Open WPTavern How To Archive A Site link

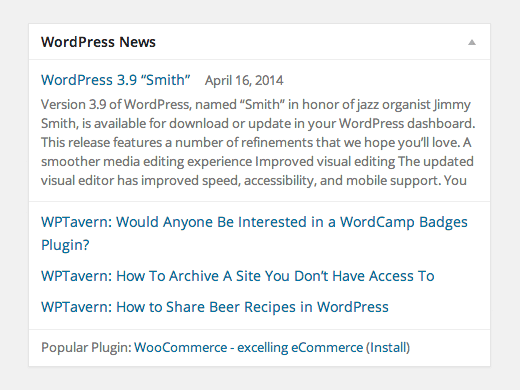click(238, 276)
